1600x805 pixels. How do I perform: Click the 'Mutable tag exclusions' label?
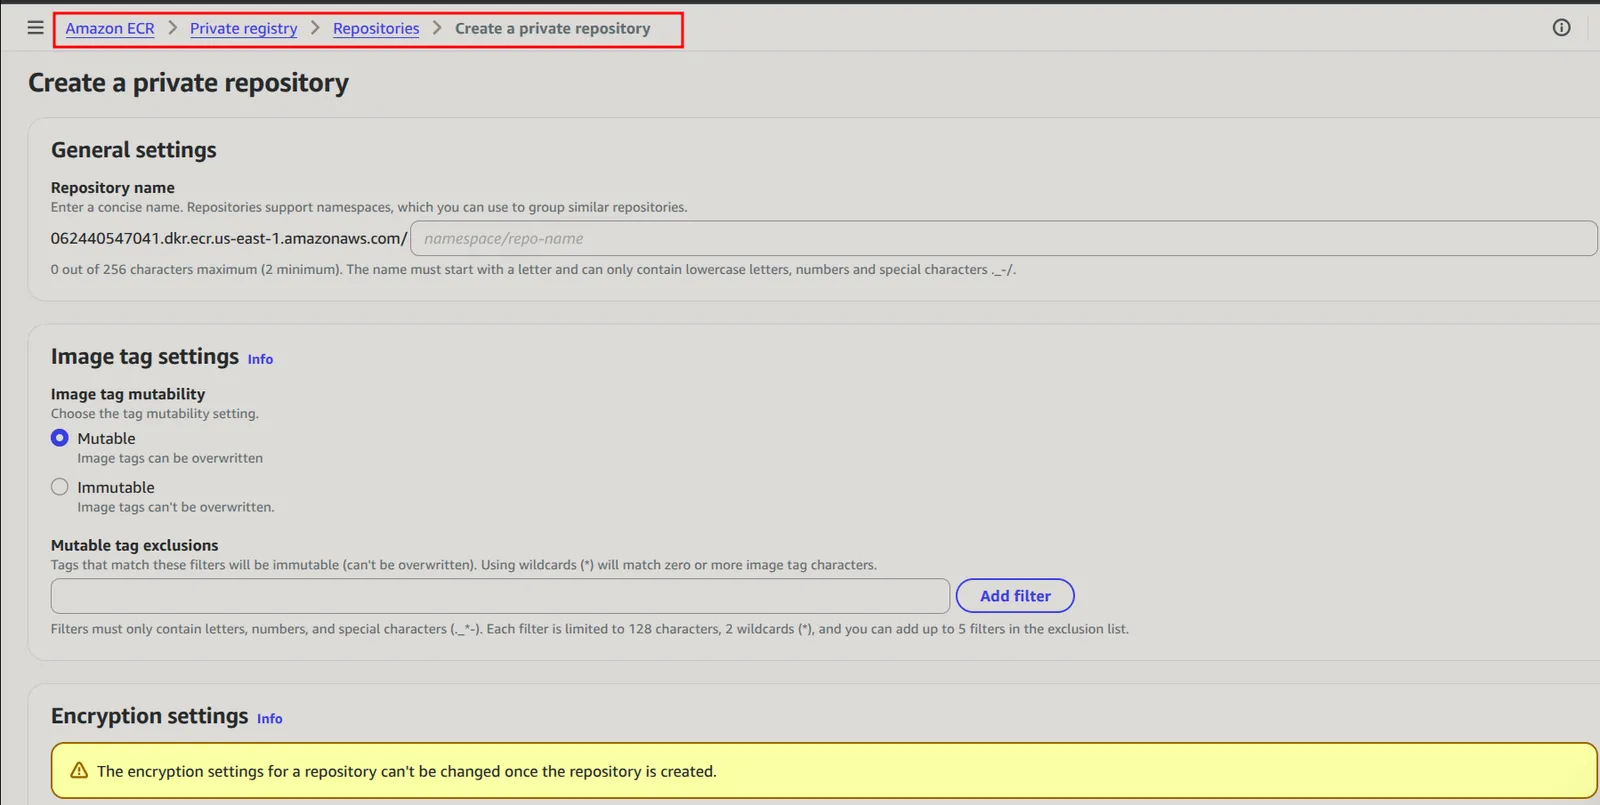click(134, 545)
